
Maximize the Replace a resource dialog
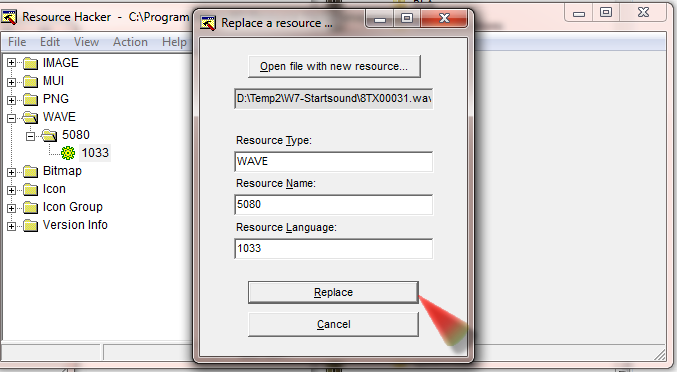[407, 18]
